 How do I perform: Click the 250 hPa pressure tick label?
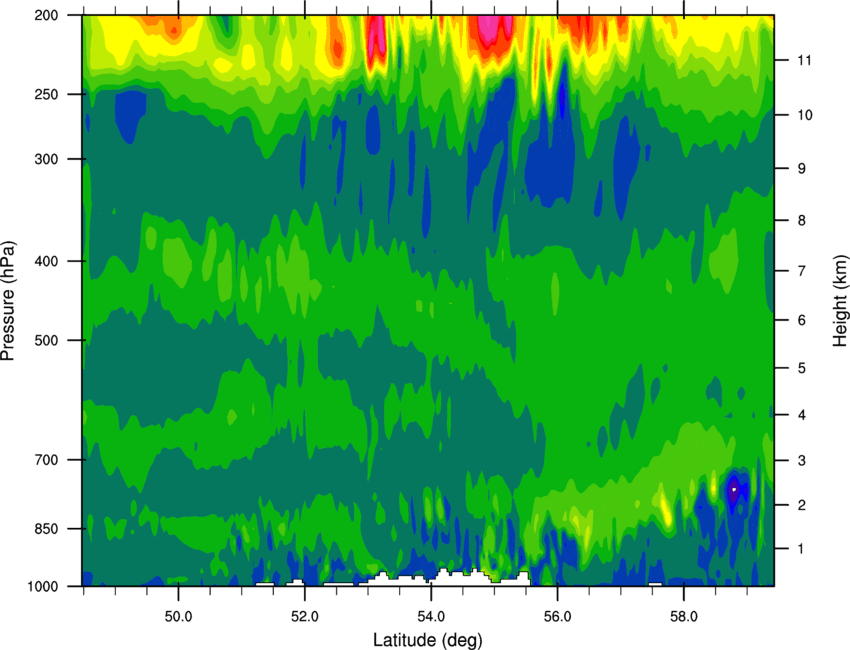tap(46, 94)
